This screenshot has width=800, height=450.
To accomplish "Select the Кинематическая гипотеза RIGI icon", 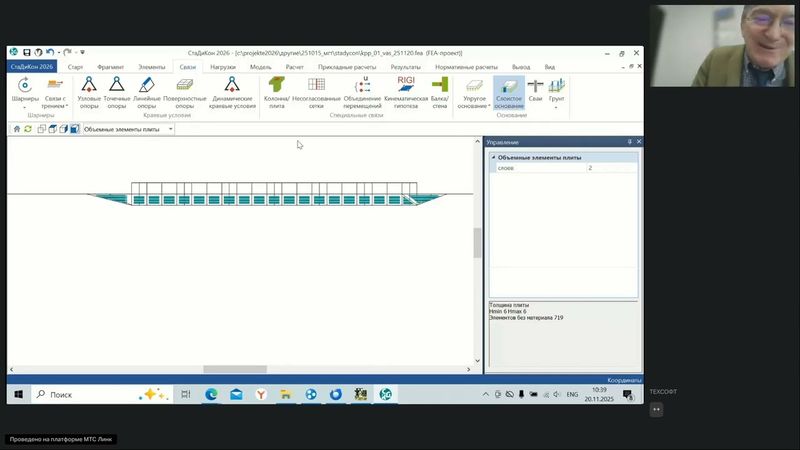I will (406, 88).
